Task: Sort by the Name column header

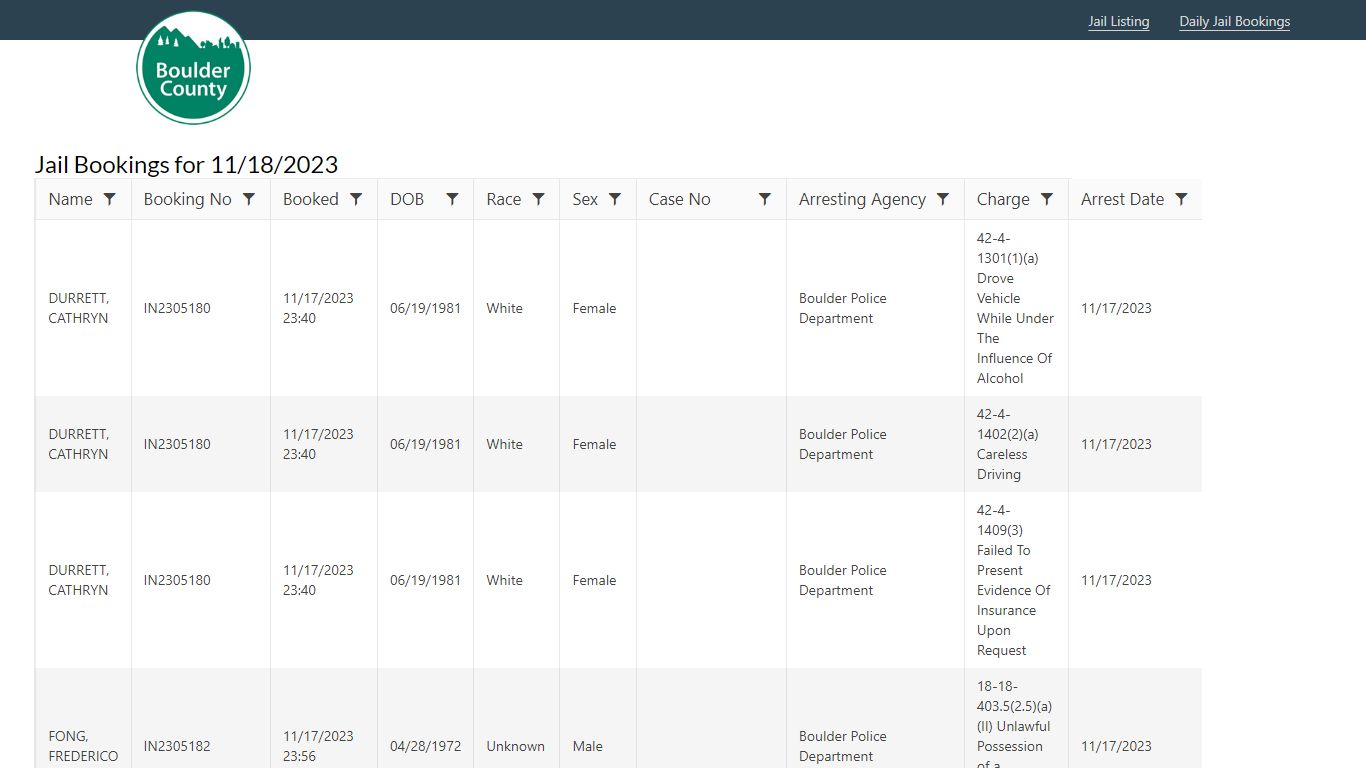Action: click(x=70, y=199)
